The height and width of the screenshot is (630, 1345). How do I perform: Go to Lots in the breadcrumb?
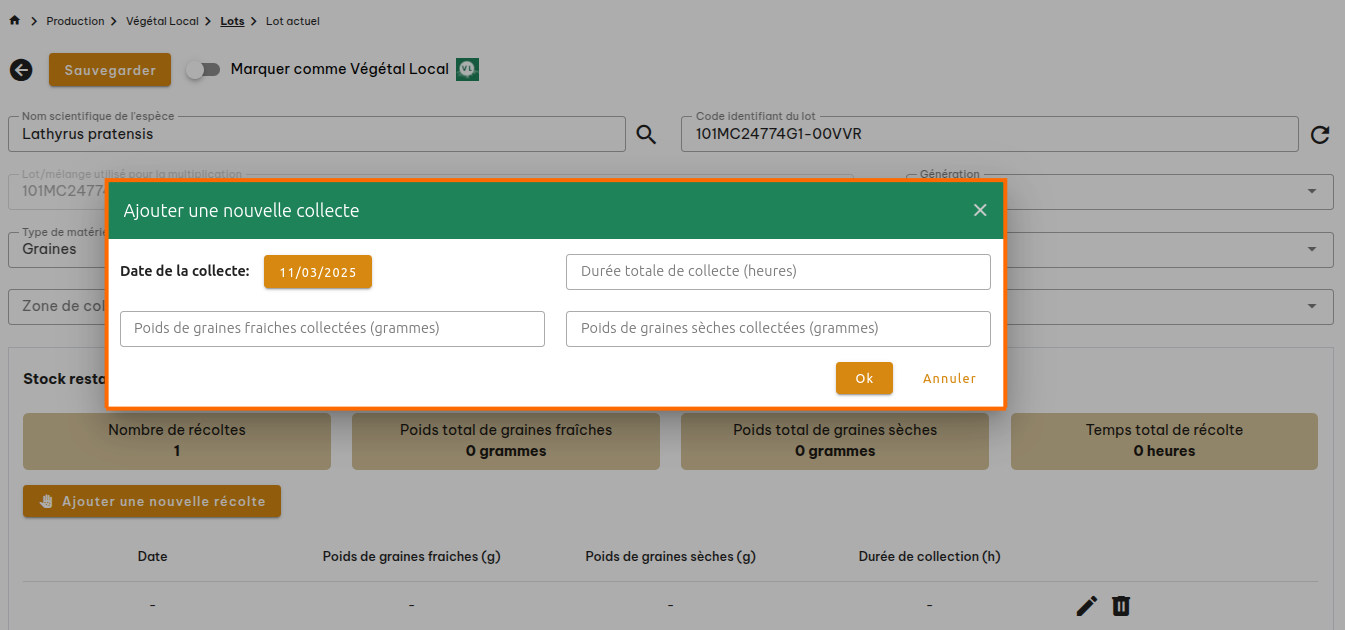(x=232, y=21)
